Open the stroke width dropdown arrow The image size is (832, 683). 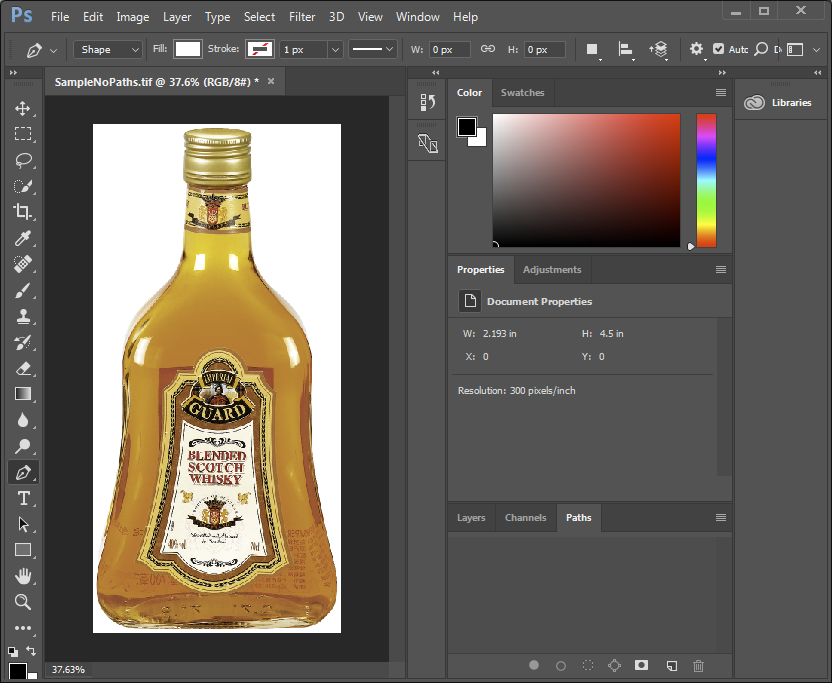335,49
